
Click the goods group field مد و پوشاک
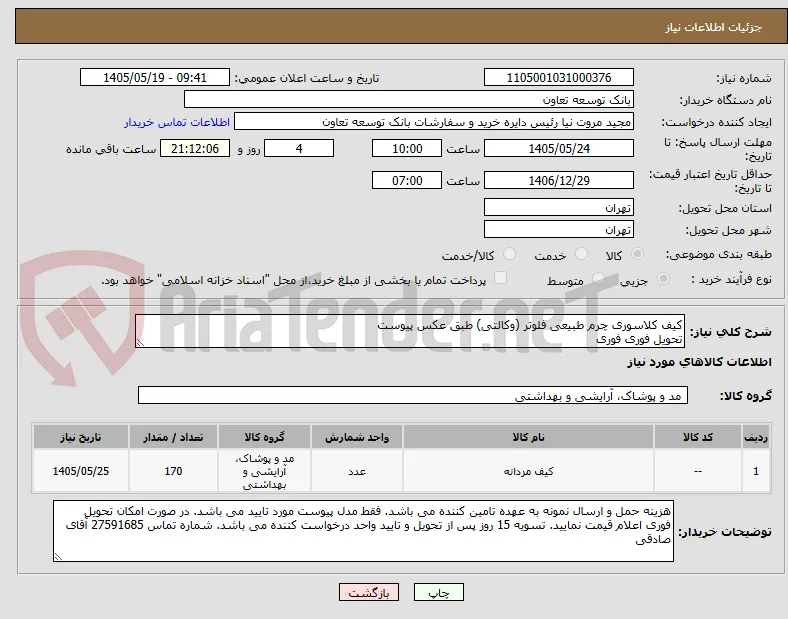413,395
